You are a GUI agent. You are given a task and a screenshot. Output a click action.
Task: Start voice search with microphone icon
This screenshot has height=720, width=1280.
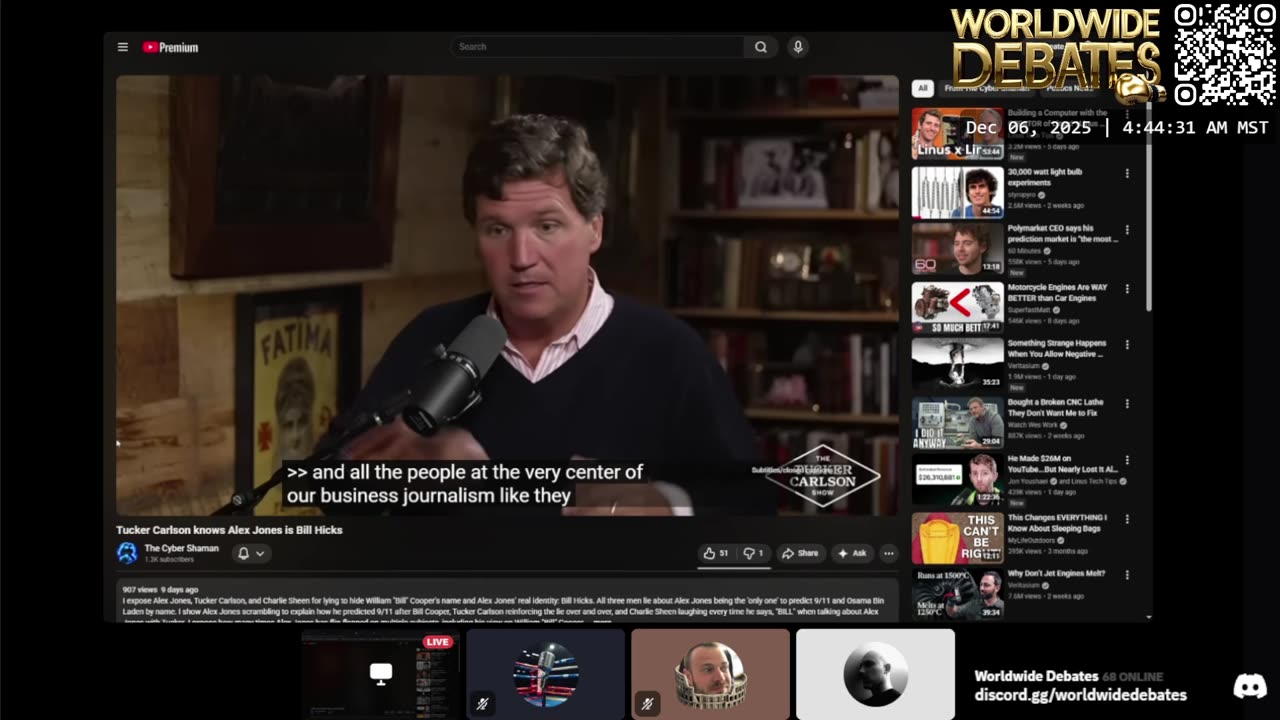(x=797, y=47)
